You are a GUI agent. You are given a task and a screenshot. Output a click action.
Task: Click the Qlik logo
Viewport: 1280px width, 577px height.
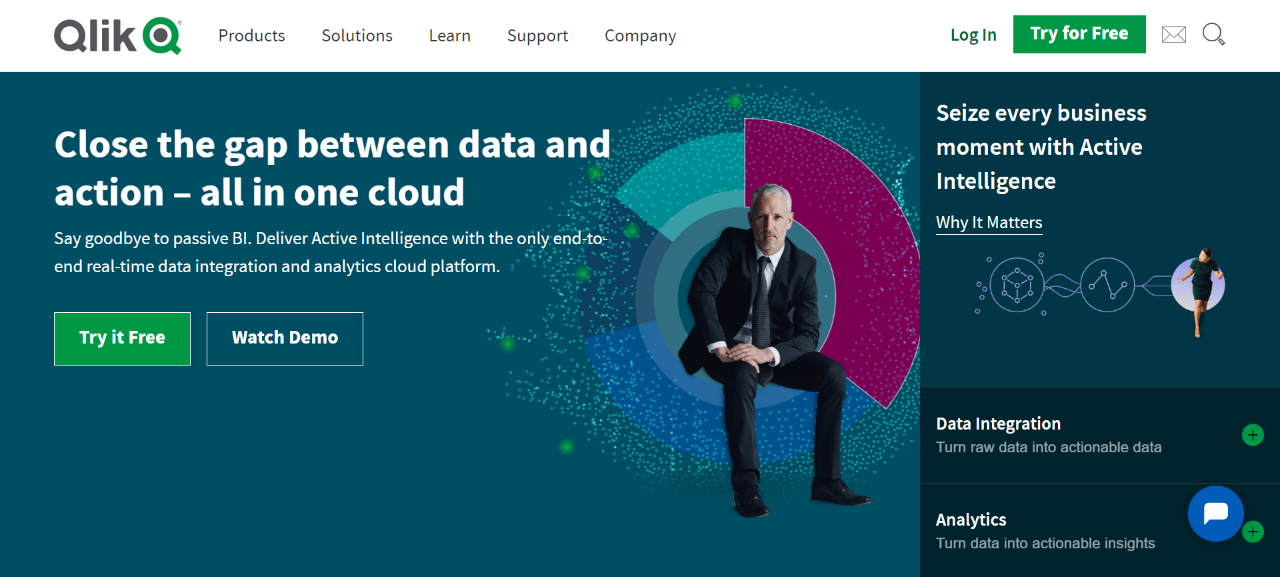pos(117,36)
